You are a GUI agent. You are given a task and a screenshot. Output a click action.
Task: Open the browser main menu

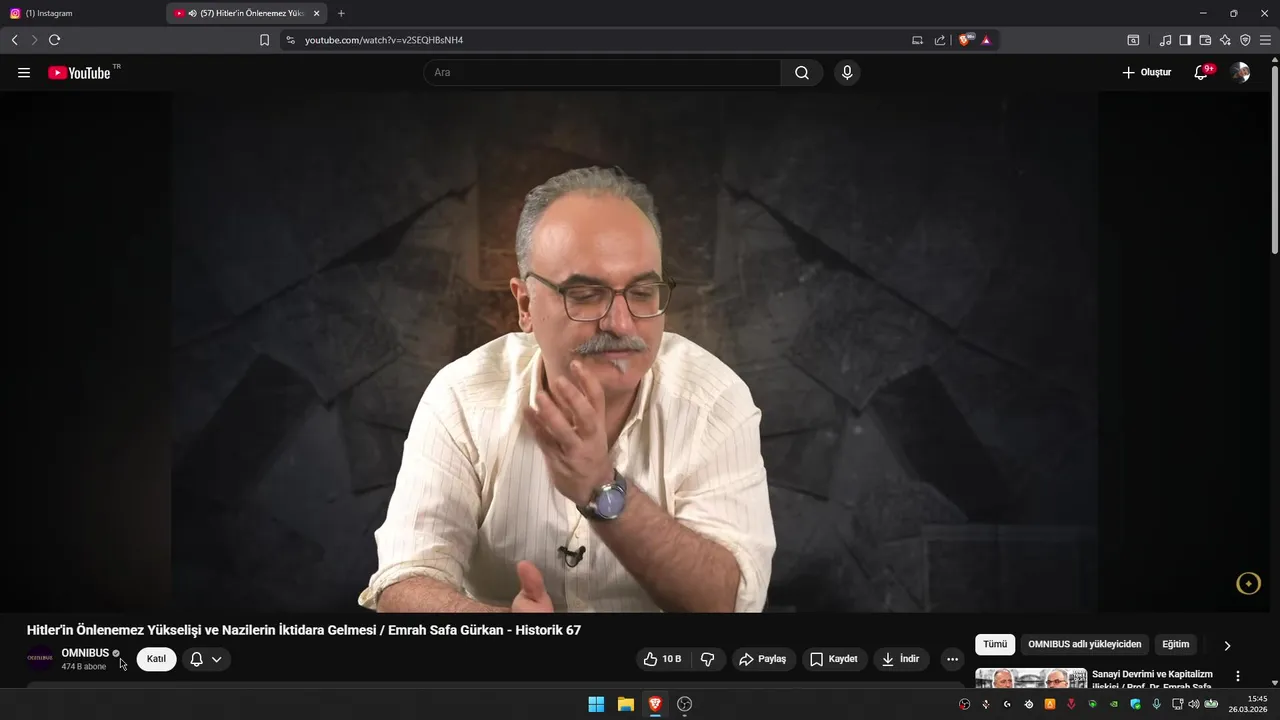[x=1265, y=40]
